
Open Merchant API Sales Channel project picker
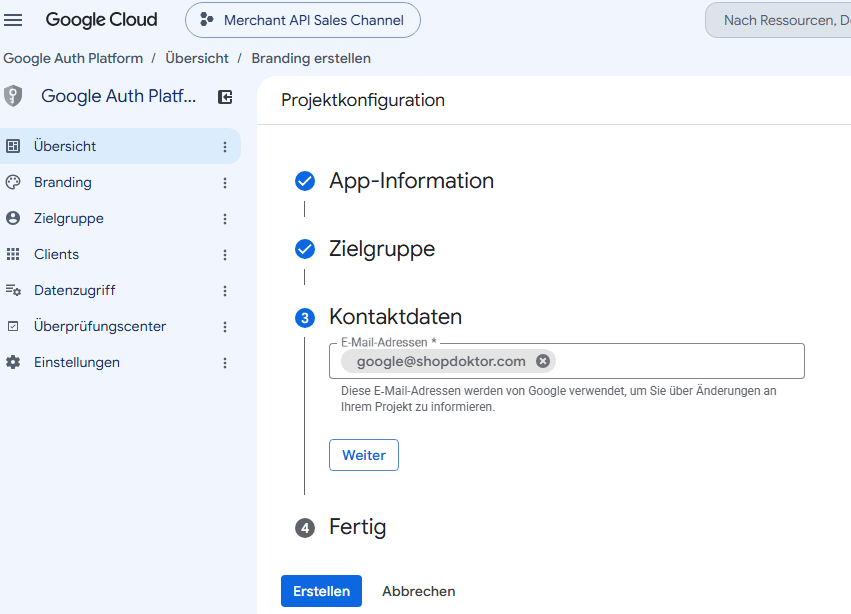tap(303, 20)
